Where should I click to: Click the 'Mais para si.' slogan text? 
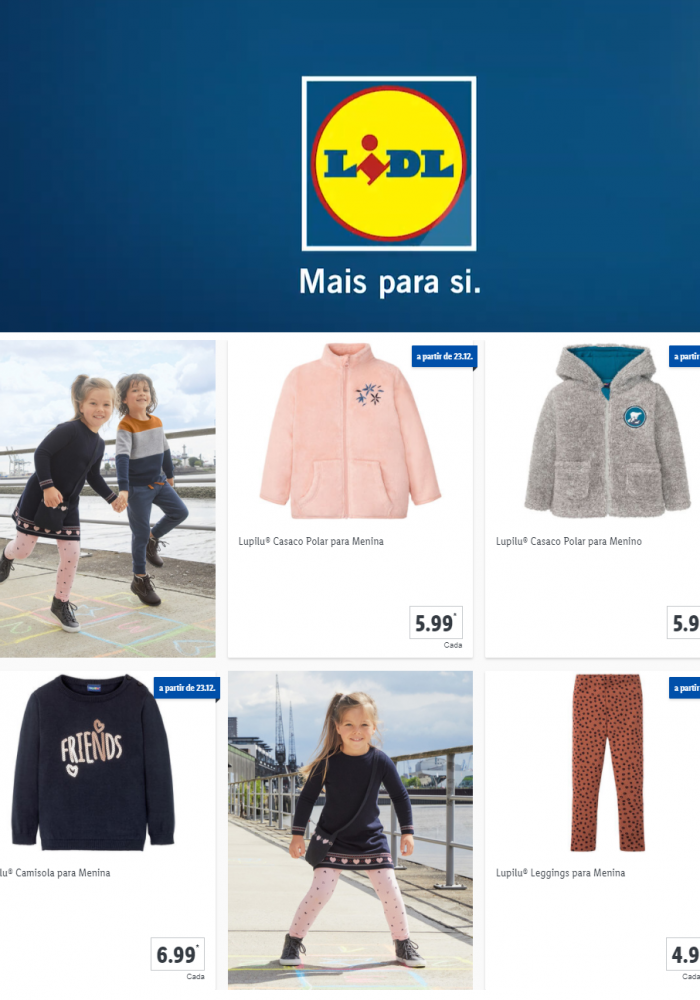click(x=390, y=282)
